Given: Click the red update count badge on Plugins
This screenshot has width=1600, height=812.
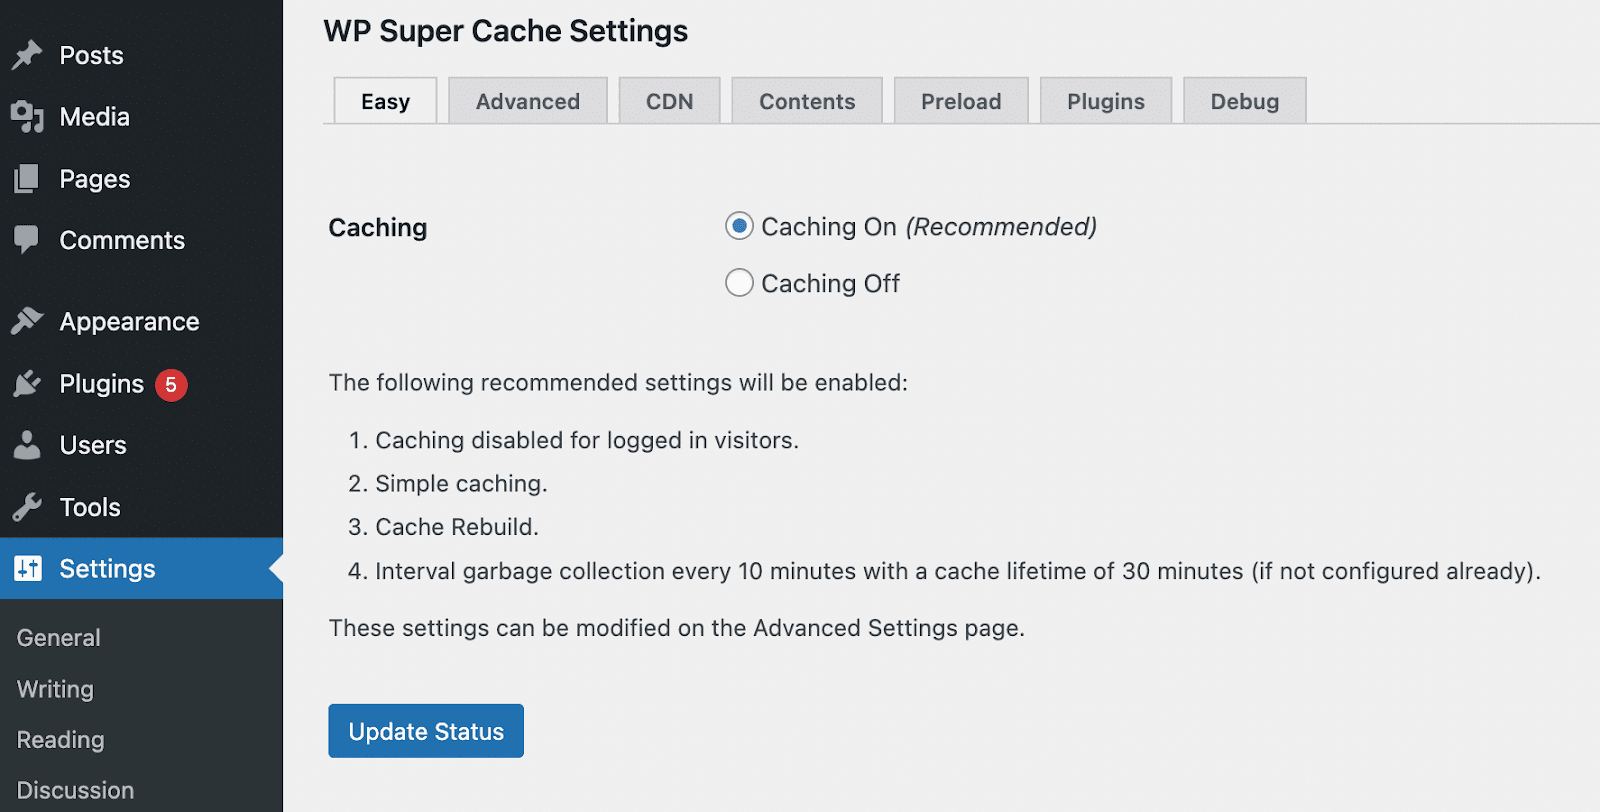Looking at the screenshot, I should [x=172, y=383].
